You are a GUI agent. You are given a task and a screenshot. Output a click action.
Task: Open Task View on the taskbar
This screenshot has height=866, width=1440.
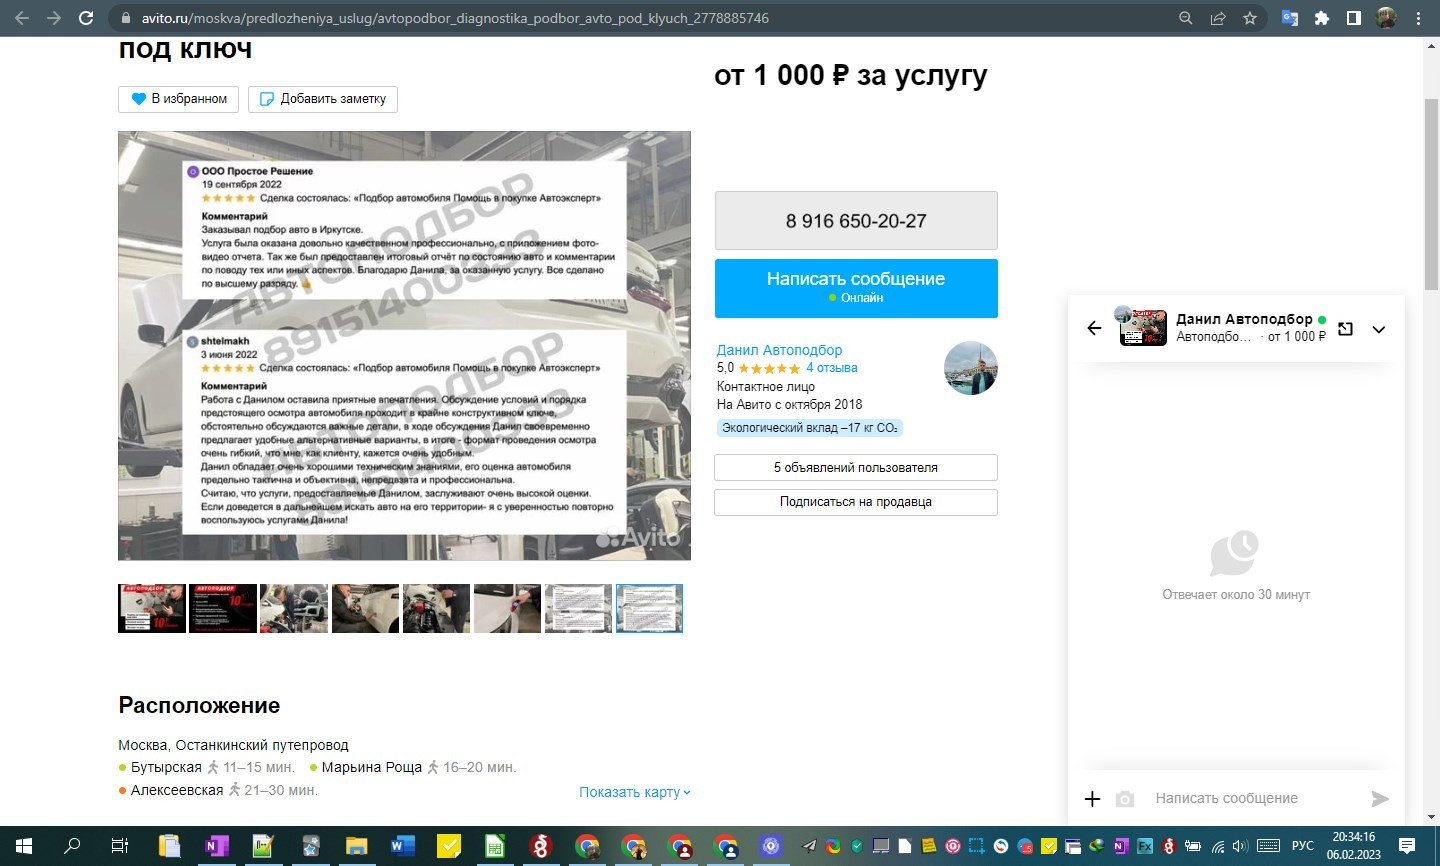click(x=119, y=846)
